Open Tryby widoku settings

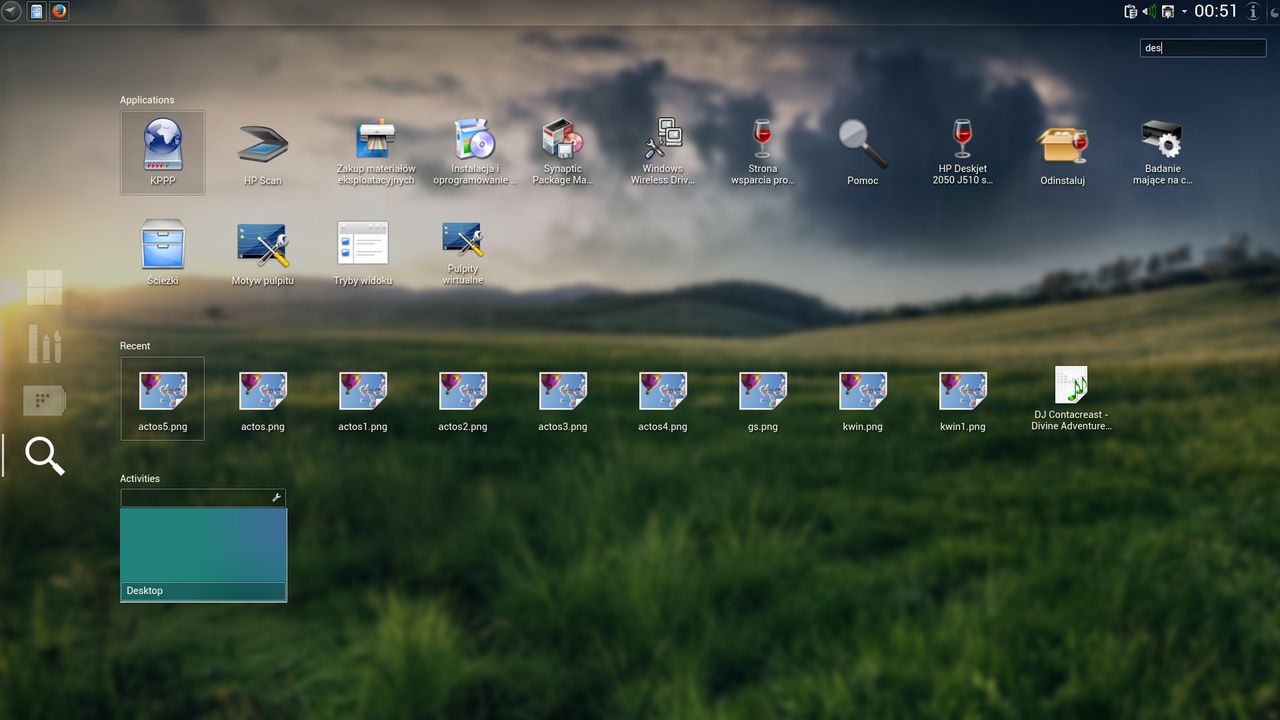[363, 252]
